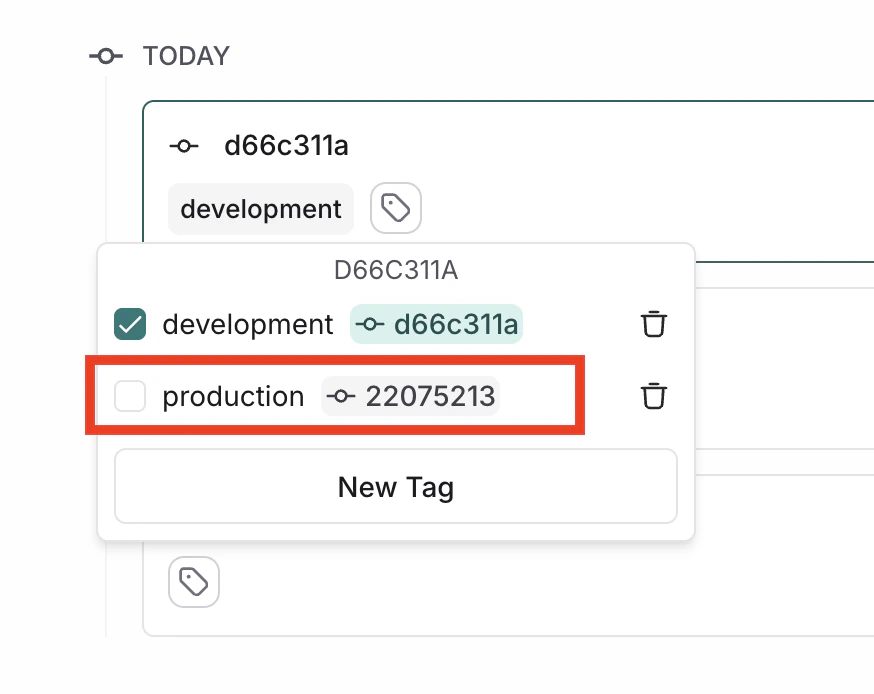Enable the production tag checkbox

[129, 396]
